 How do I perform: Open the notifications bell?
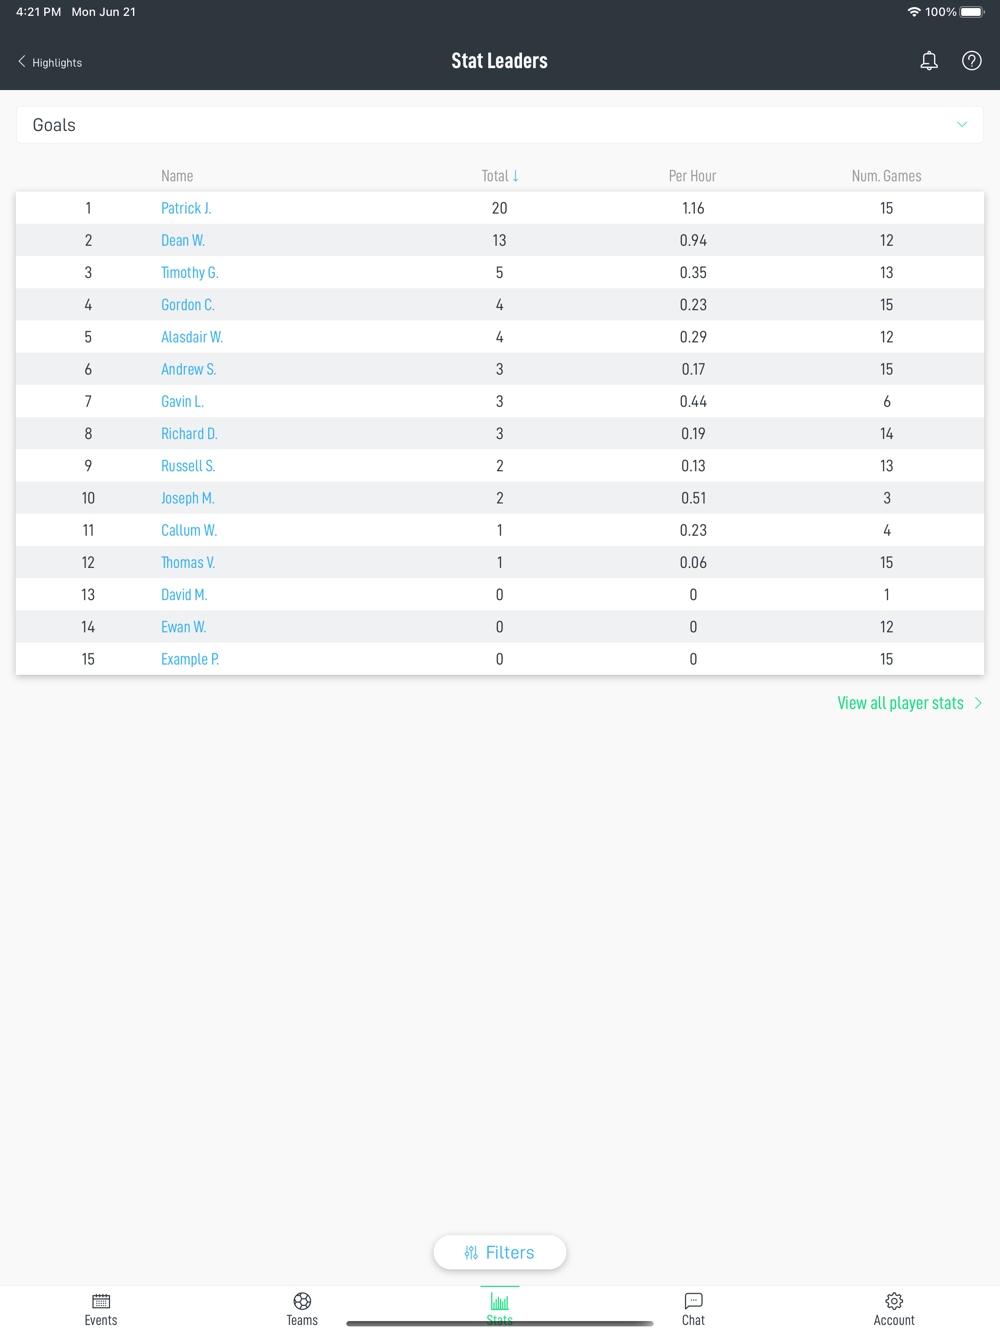pos(929,61)
